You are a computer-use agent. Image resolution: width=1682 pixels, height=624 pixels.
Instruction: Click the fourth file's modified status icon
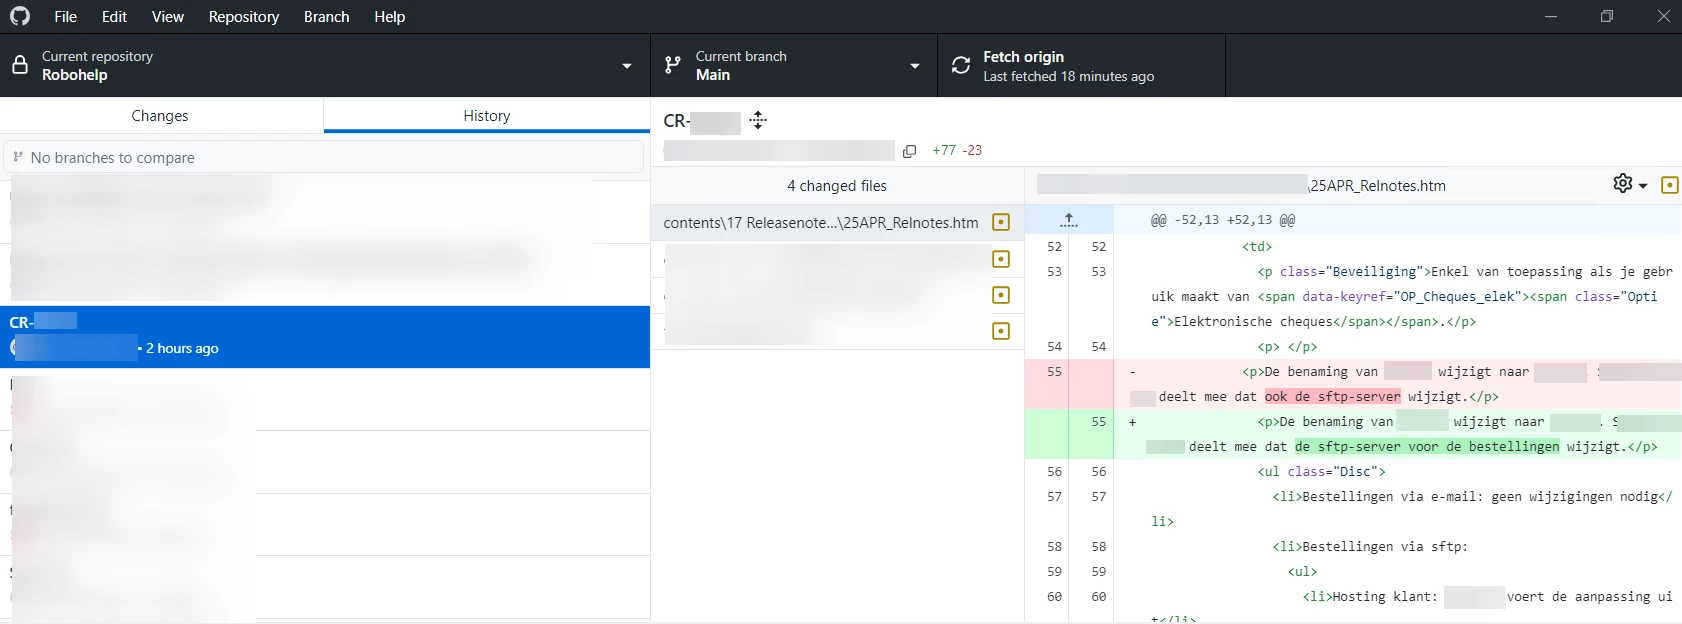pos(1001,331)
